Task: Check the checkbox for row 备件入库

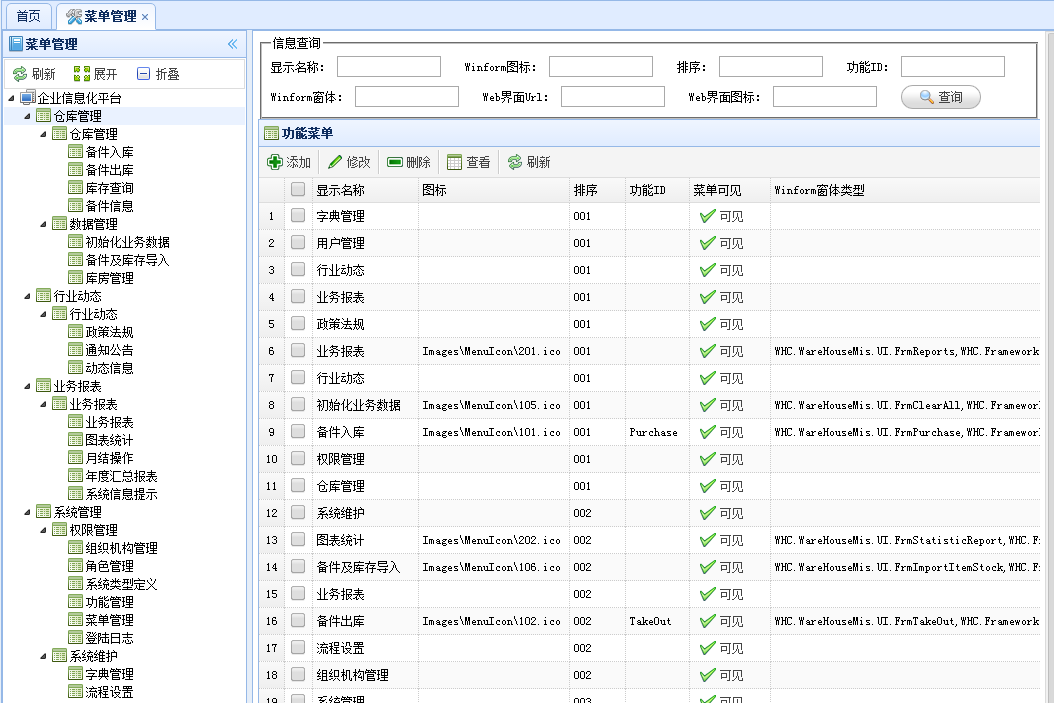Action: (298, 431)
